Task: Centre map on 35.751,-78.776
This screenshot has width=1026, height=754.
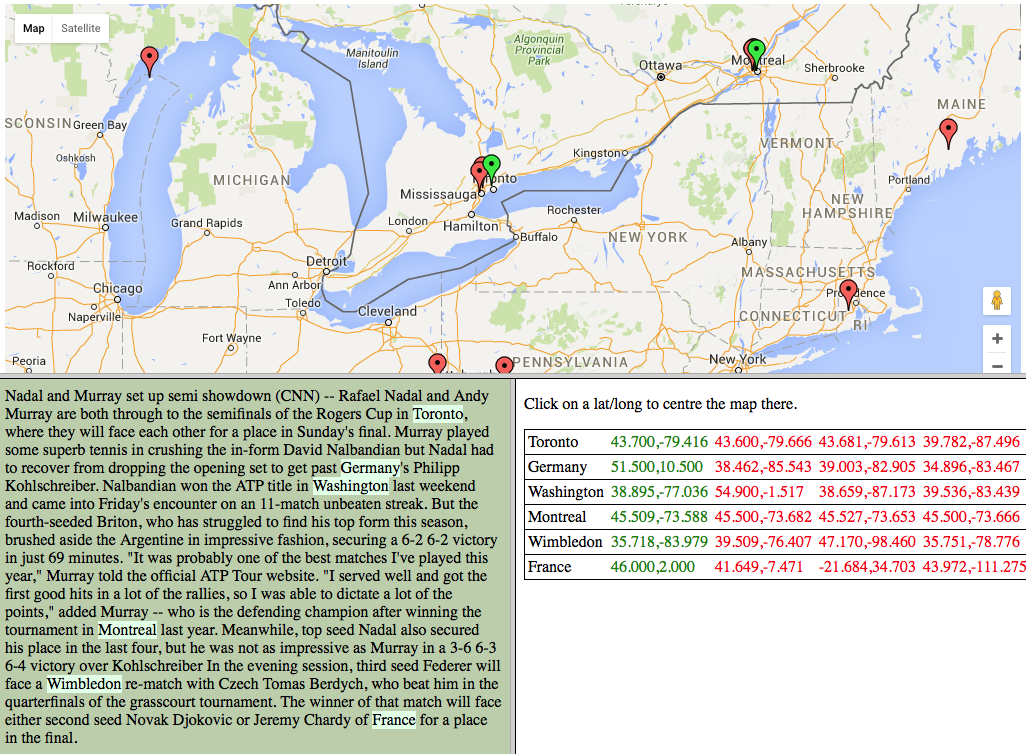Action: pyautogui.click(x=971, y=542)
